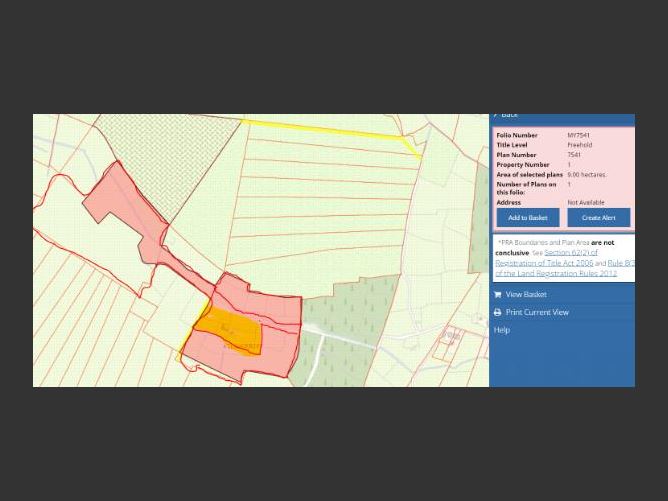Image resolution: width=668 pixels, height=501 pixels.
Task: Click the Create Alert button
Action: click(599, 218)
